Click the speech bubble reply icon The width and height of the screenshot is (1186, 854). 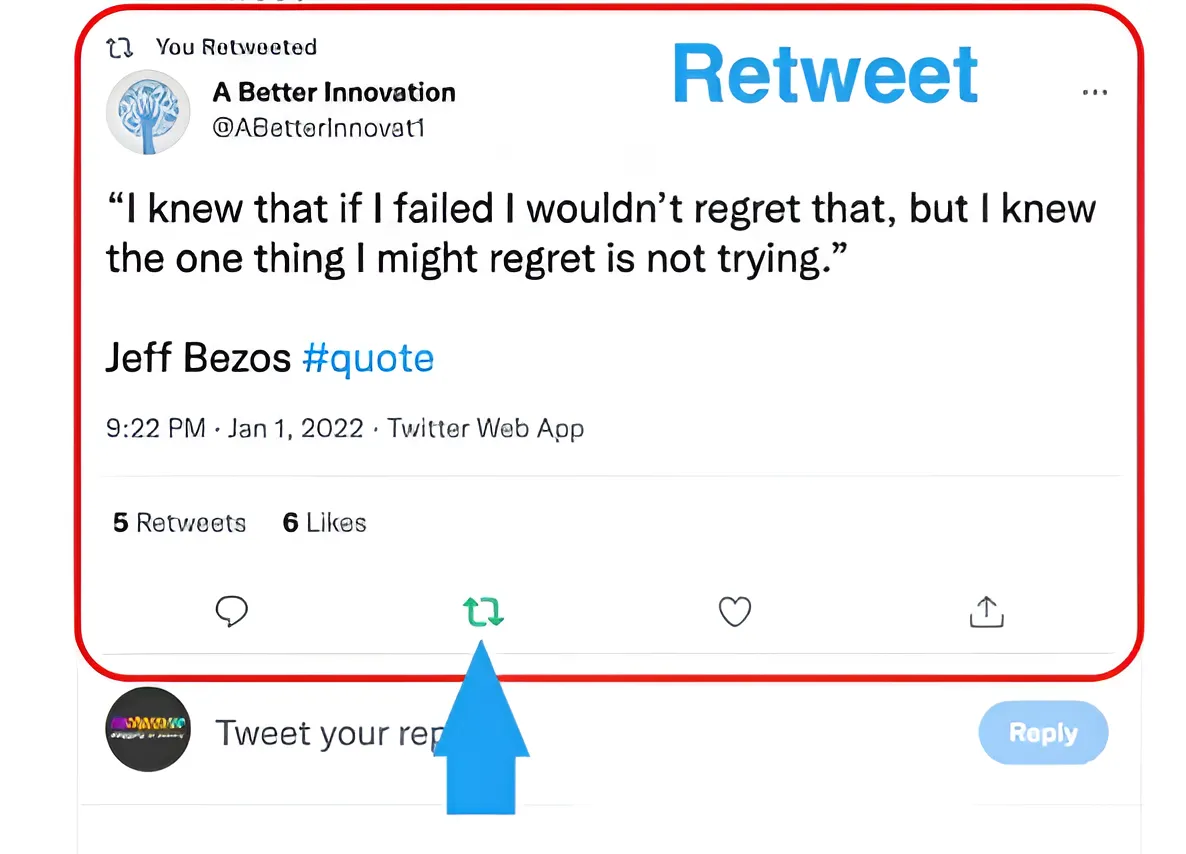(x=232, y=611)
